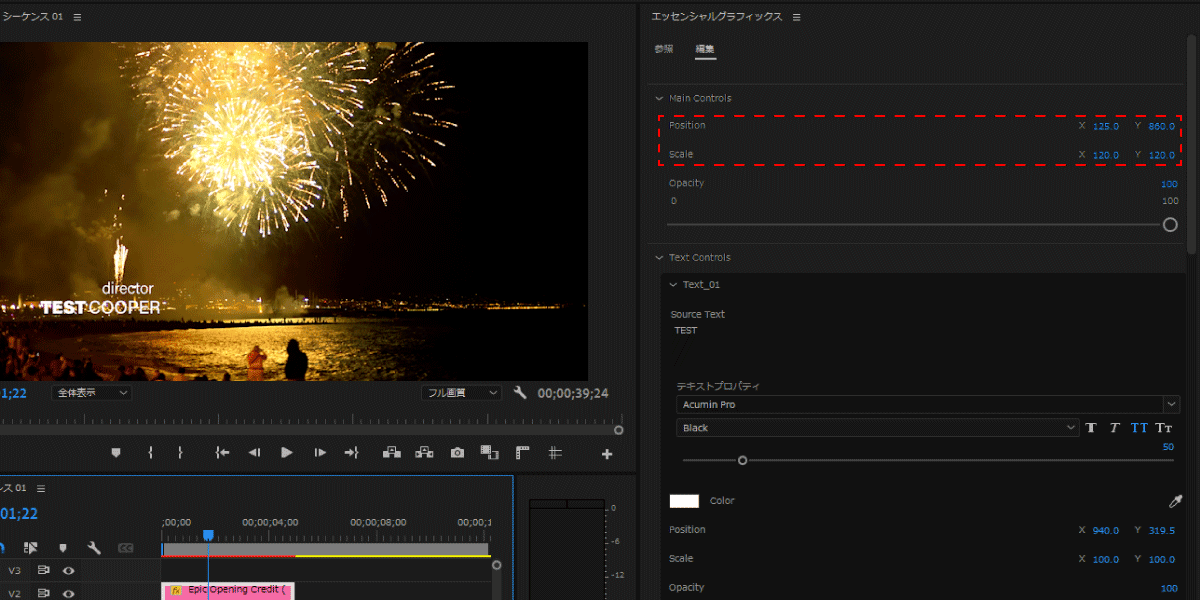Collapse the Text_01 group

pos(673,285)
